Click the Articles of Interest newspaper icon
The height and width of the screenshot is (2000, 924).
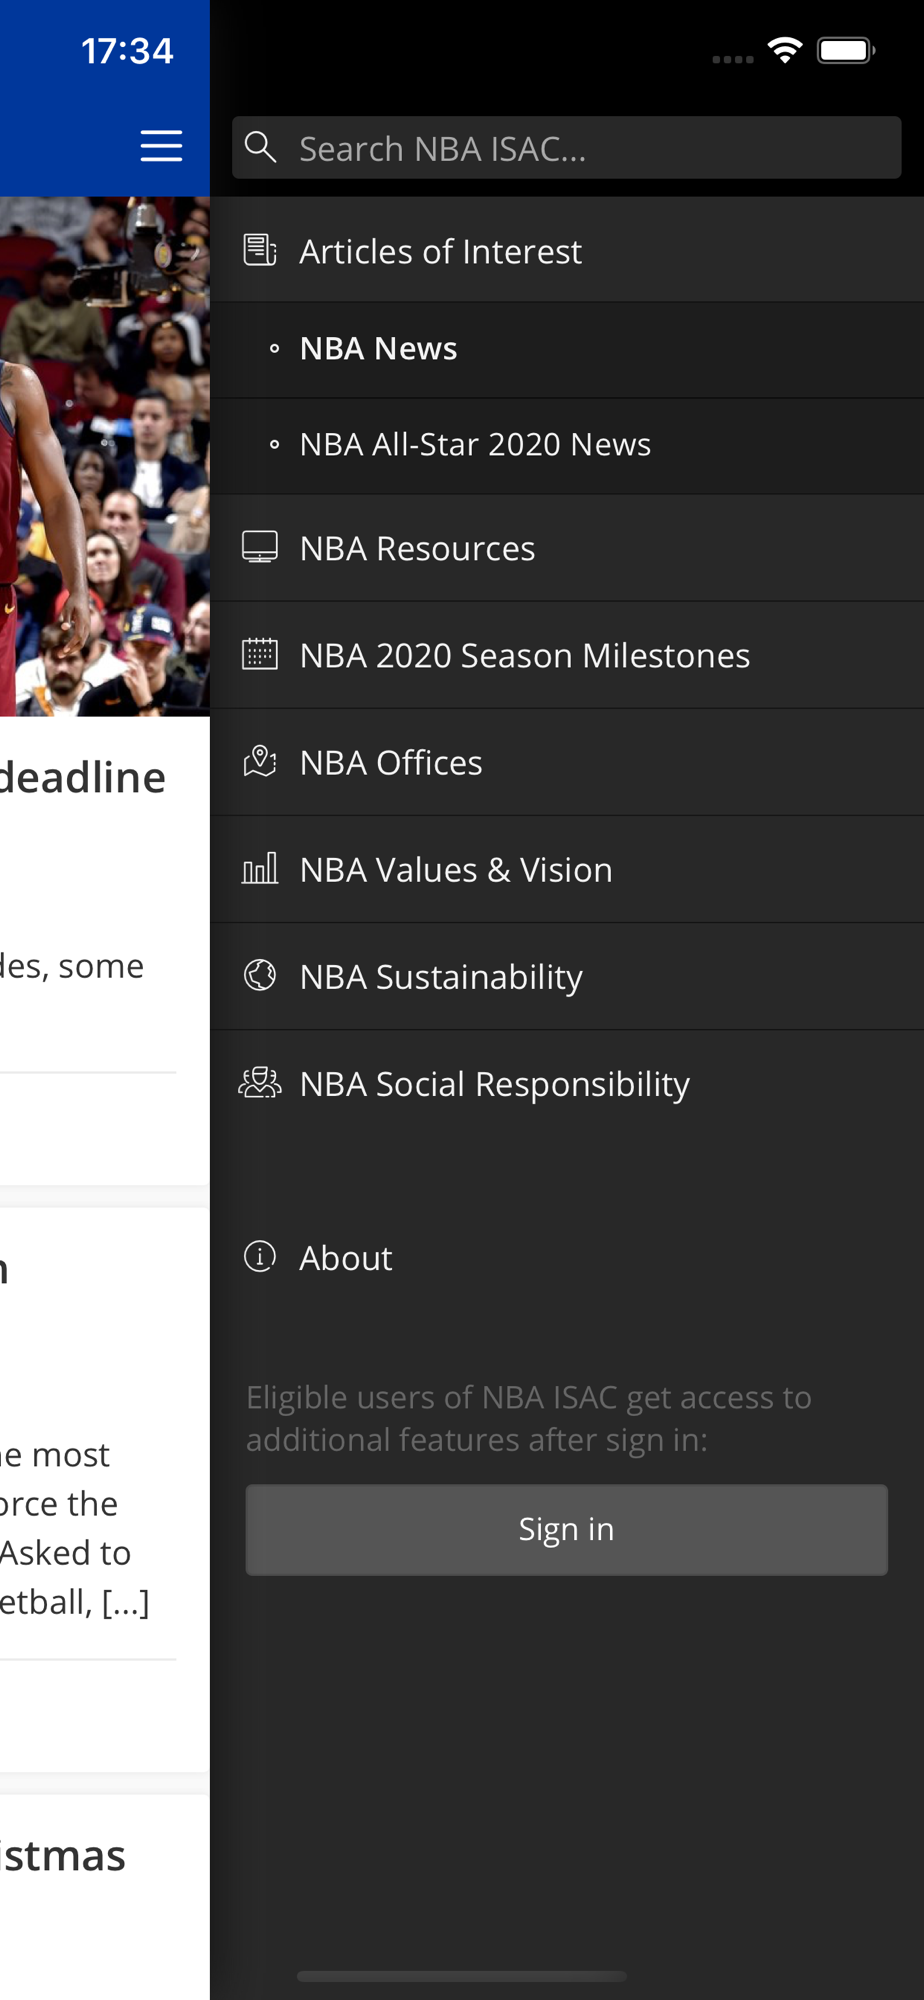[260, 250]
